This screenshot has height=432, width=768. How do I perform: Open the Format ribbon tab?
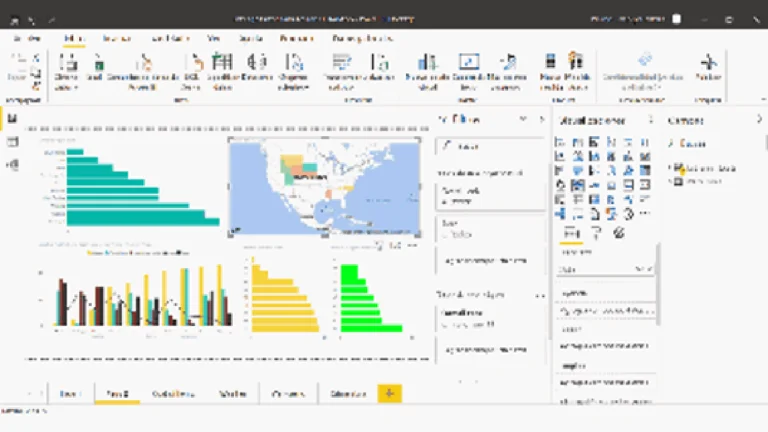pyautogui.click(x=296, y=38)
